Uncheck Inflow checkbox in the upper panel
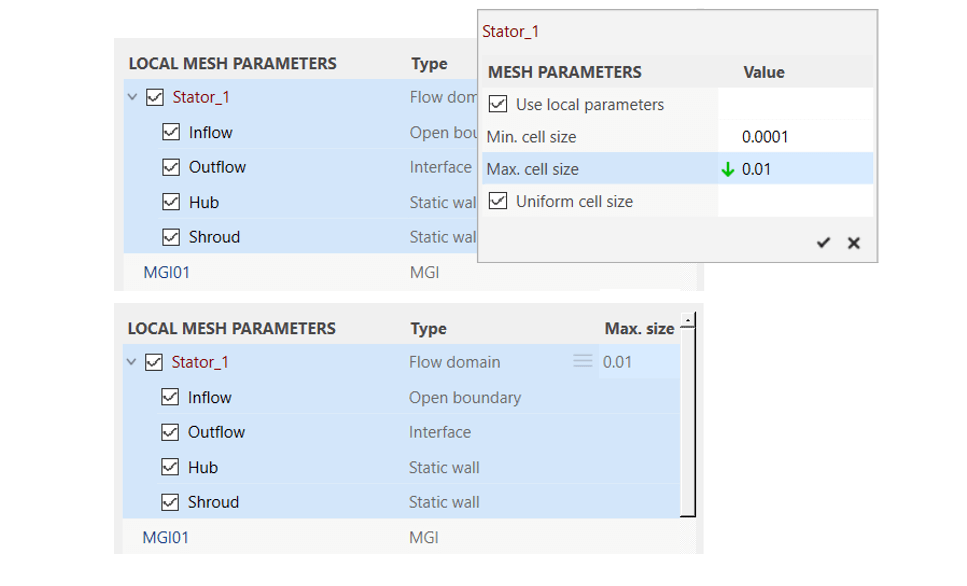 [171, 132]
